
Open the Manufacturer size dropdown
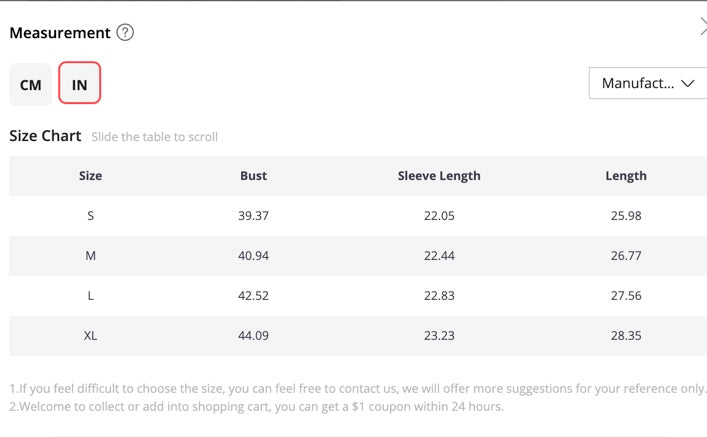click(x=640, y=83)
